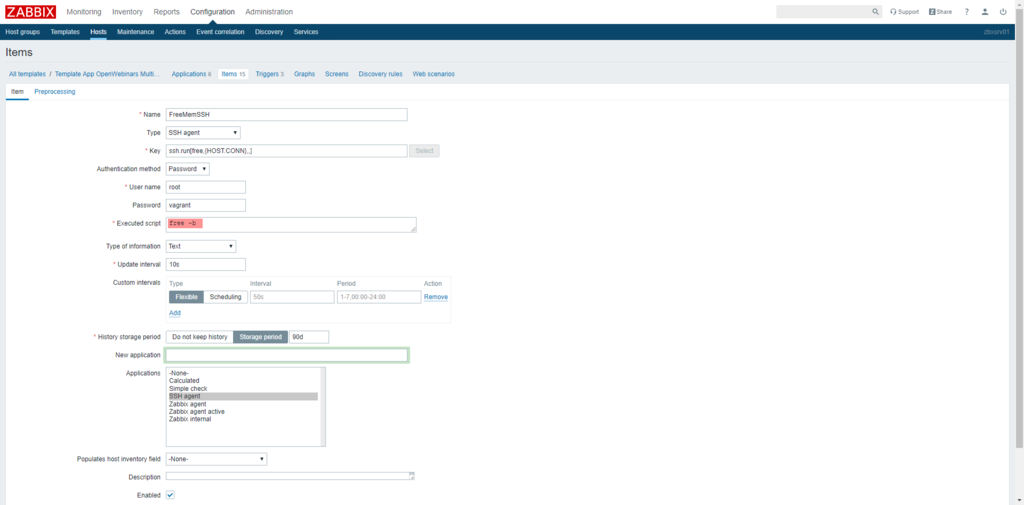This screenshot has width=1024, height=505.
Task: Click the search magnifier icon
Action: pyautogui.click(x=875, y=12)
